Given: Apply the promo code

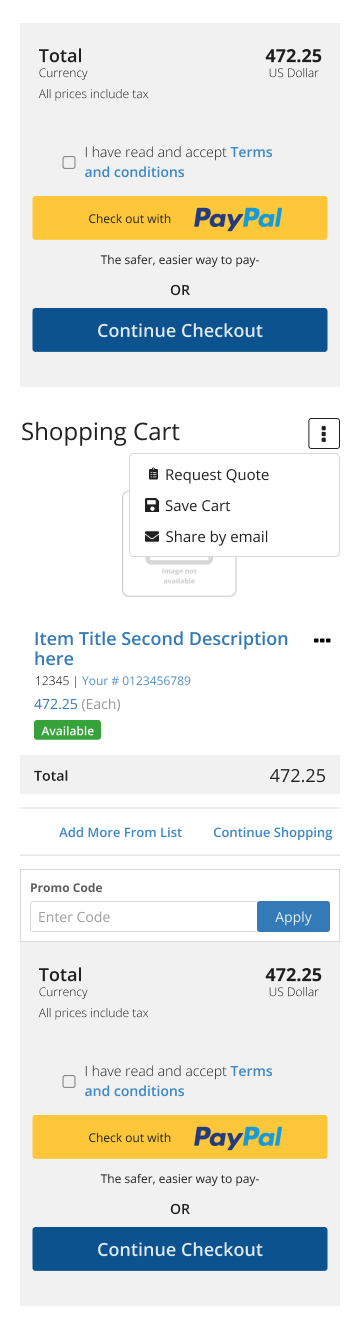Looking at the screenshot, I should 293,917.
